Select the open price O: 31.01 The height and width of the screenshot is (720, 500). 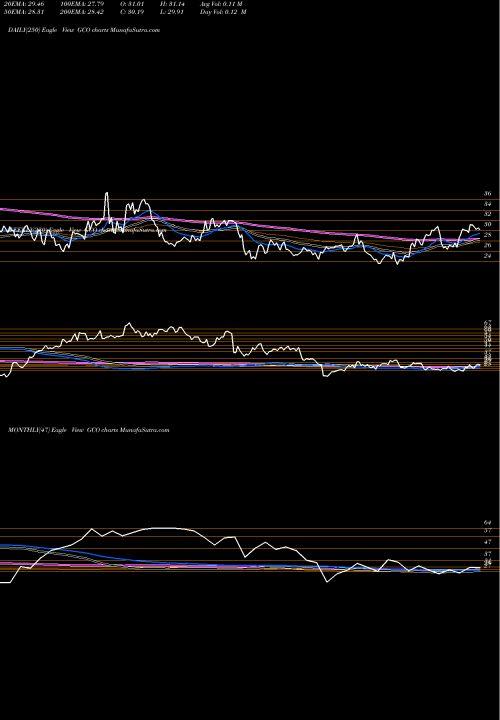click(133, 4)
